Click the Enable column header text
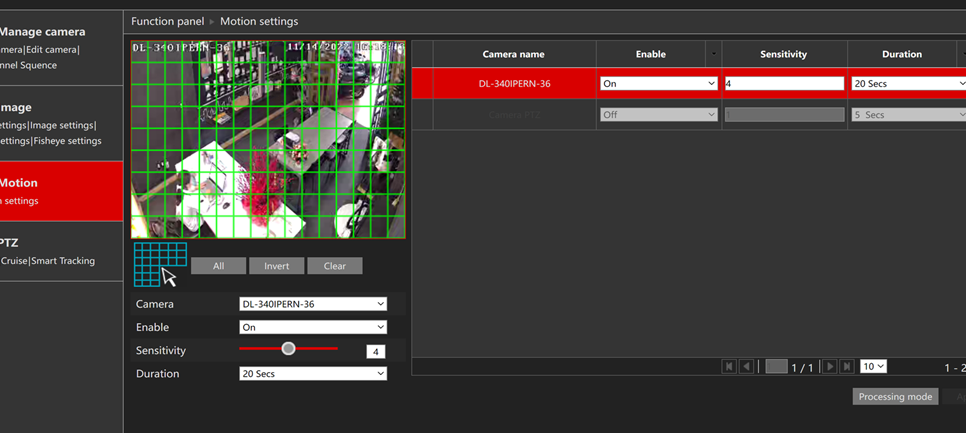 651,54
